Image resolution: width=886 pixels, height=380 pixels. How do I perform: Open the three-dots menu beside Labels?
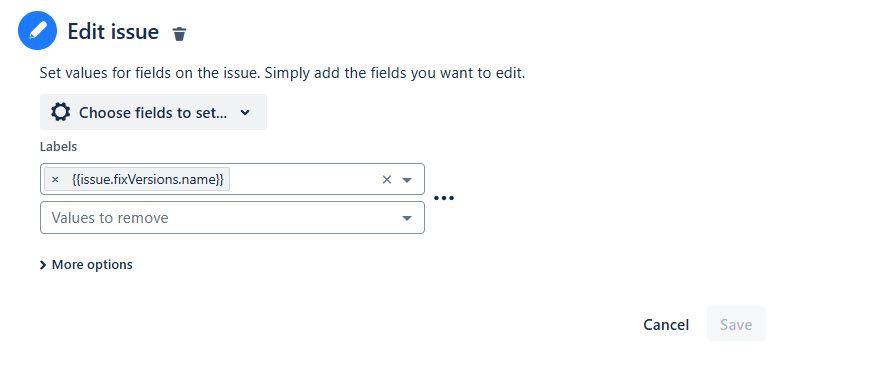point(444,198)
